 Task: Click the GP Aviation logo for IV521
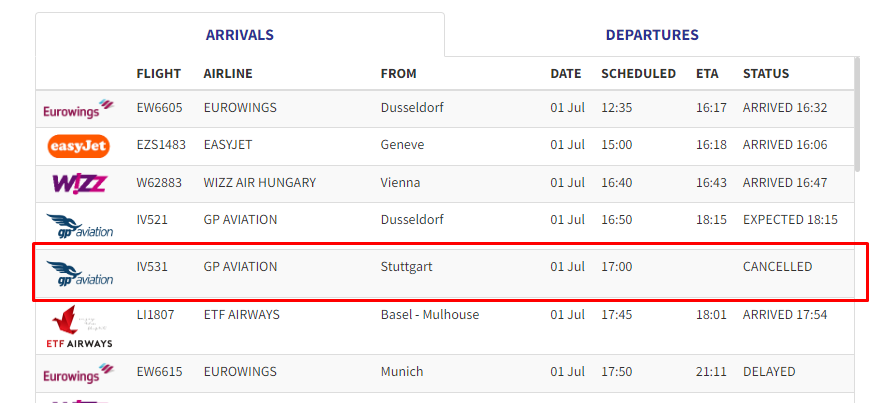(79, 225)
